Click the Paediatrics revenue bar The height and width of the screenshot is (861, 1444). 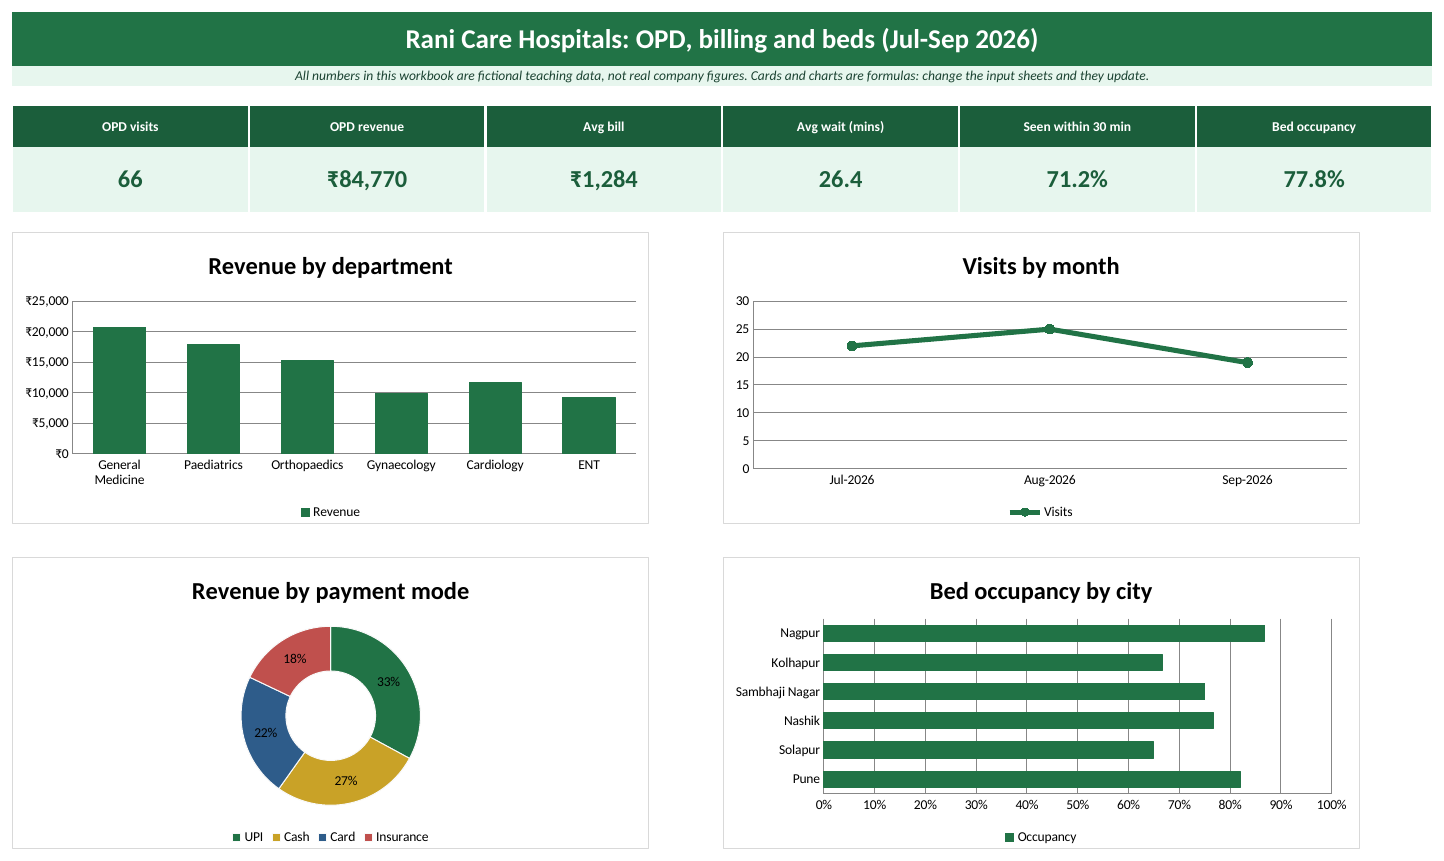pyautogui.click(x=213, y=399)
